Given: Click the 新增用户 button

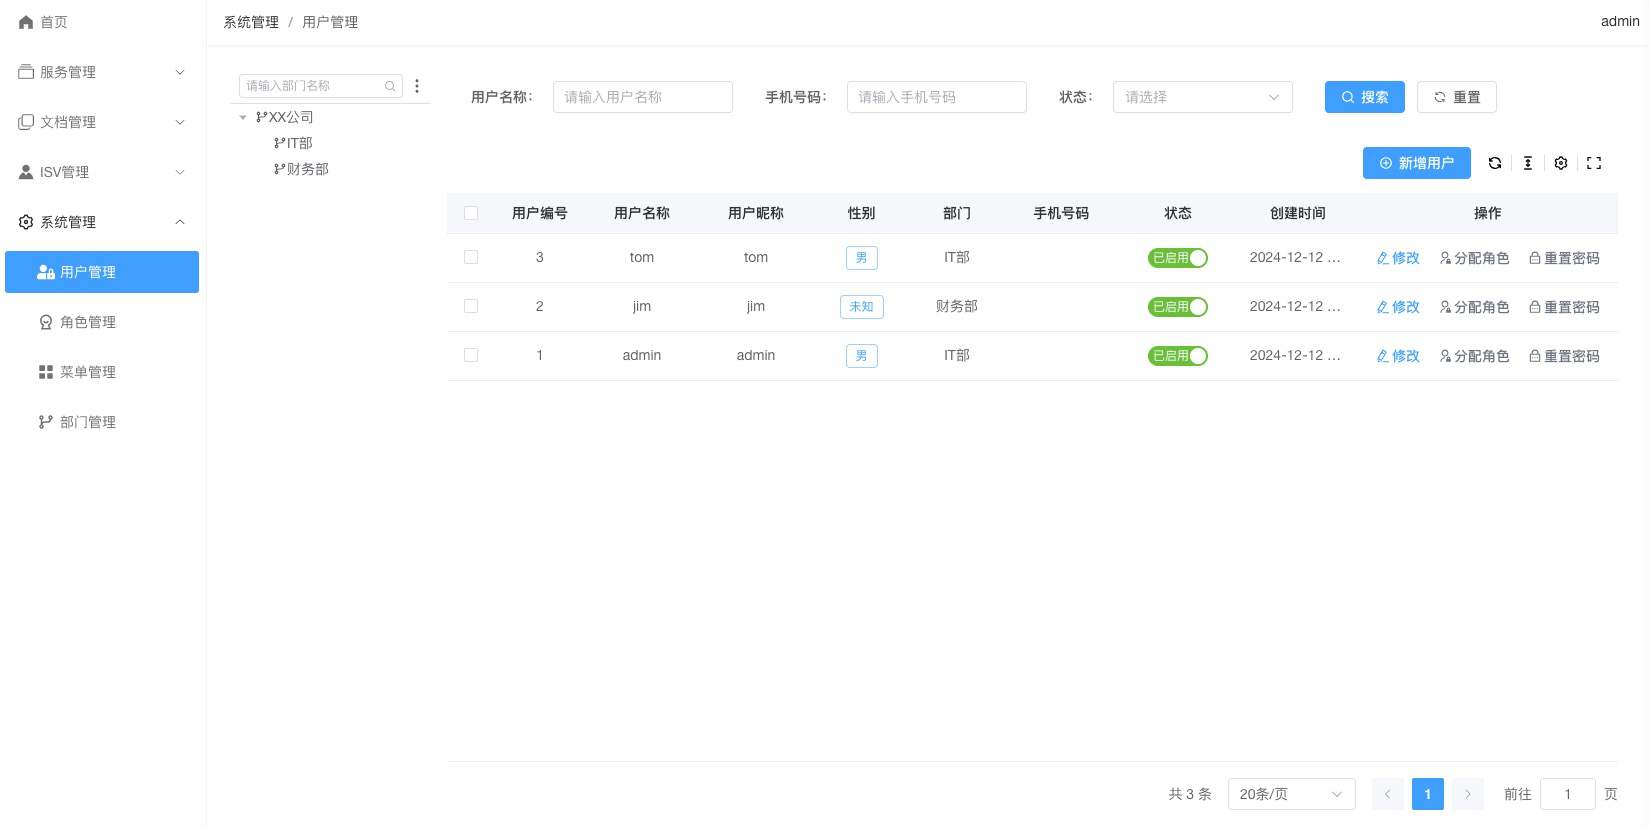Looking at the screenshot, I should click(1416, 163).
